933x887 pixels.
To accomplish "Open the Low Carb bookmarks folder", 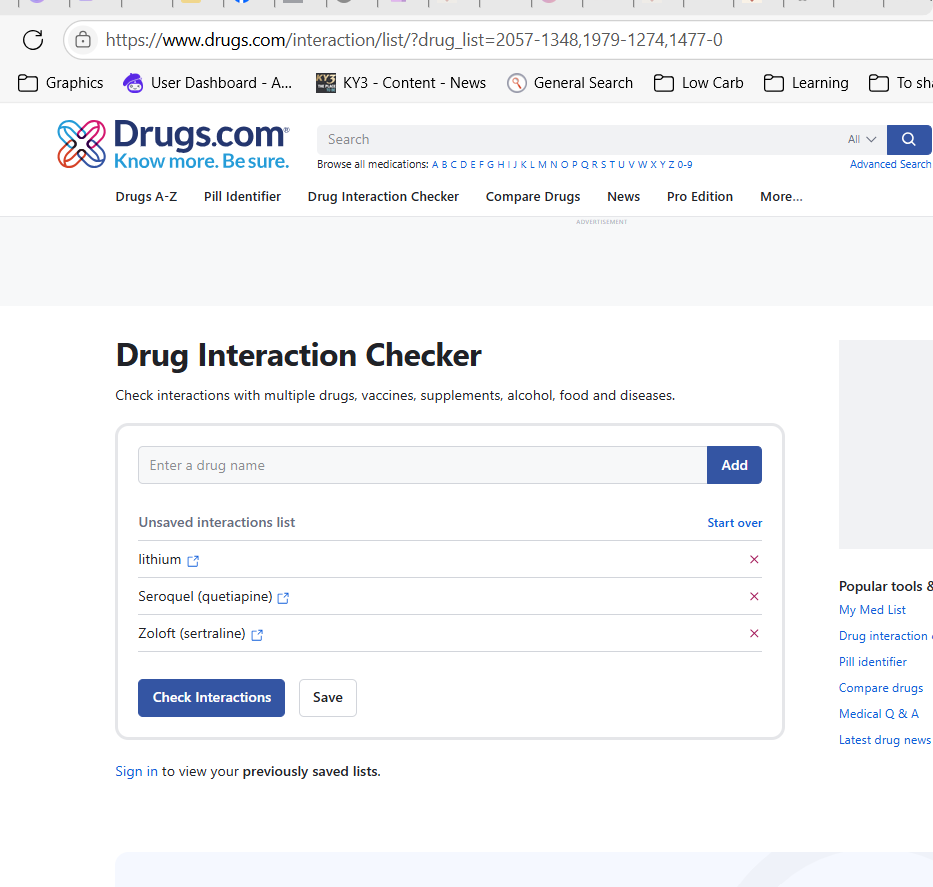I will [699, 83].
